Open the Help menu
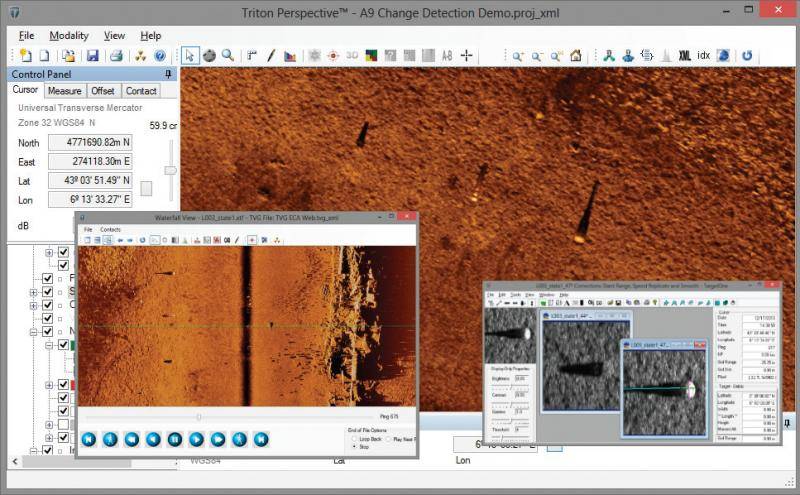Image resolution: width=800 pixels, height=495 pixels. point(151,36)
